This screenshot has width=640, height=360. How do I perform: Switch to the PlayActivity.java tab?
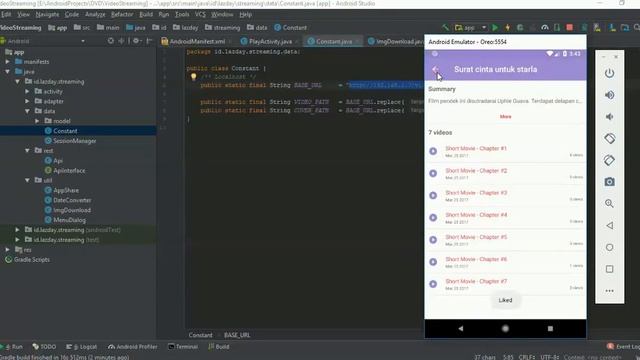(270, 41)
